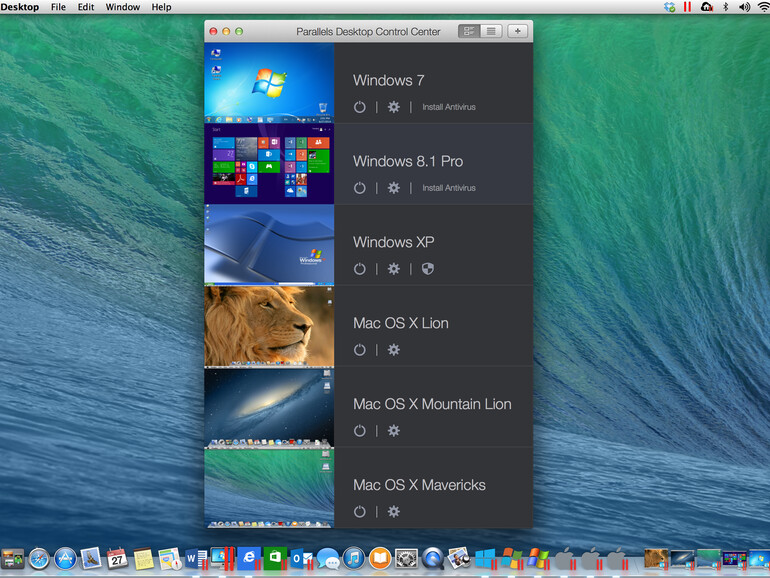Image resolution: width=770 pixels, height=578 pixels.
Task: Click the security shield icon for Windows XP
Action: click(428, 269)
